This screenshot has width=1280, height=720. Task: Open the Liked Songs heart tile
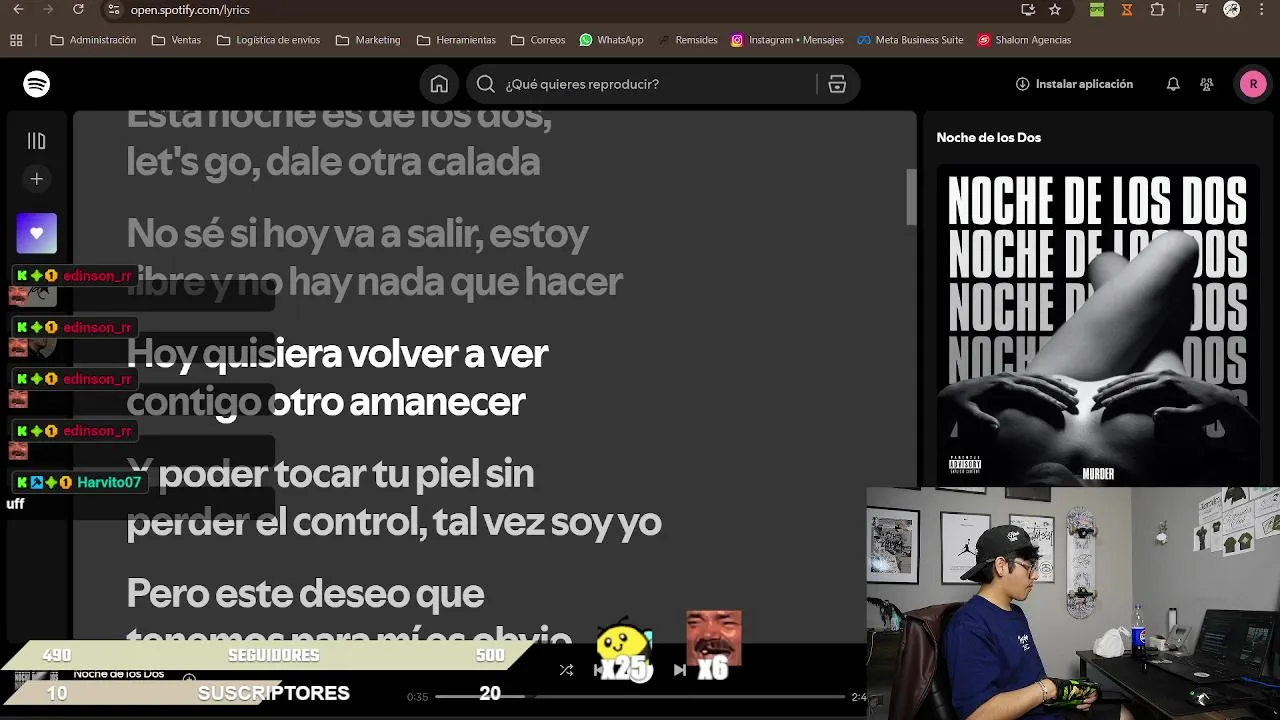pyautogui.click(x=37, y=233)
